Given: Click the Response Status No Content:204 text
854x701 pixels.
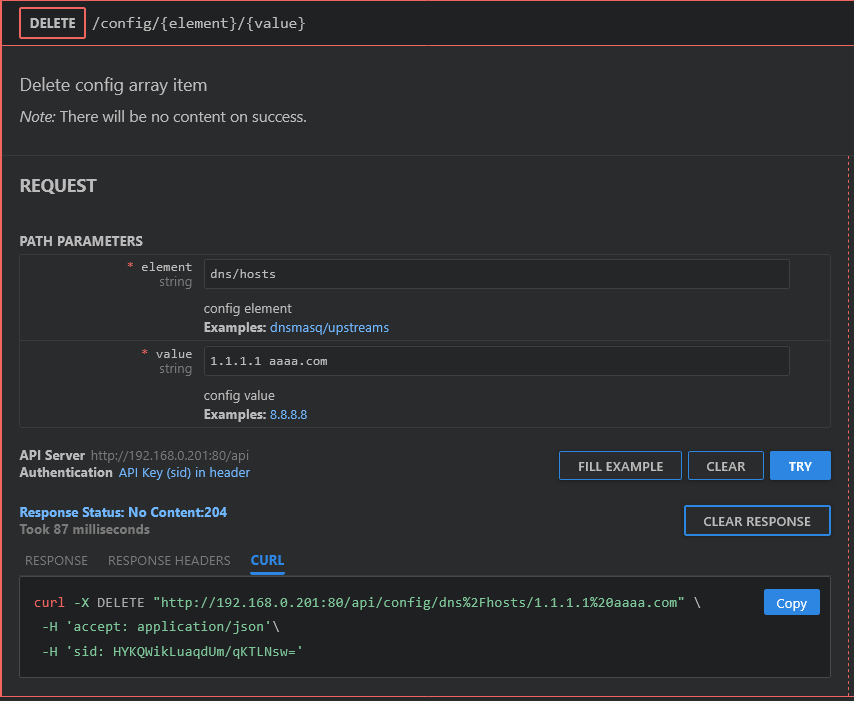Looking at the screenshot, I should [123, 512].
